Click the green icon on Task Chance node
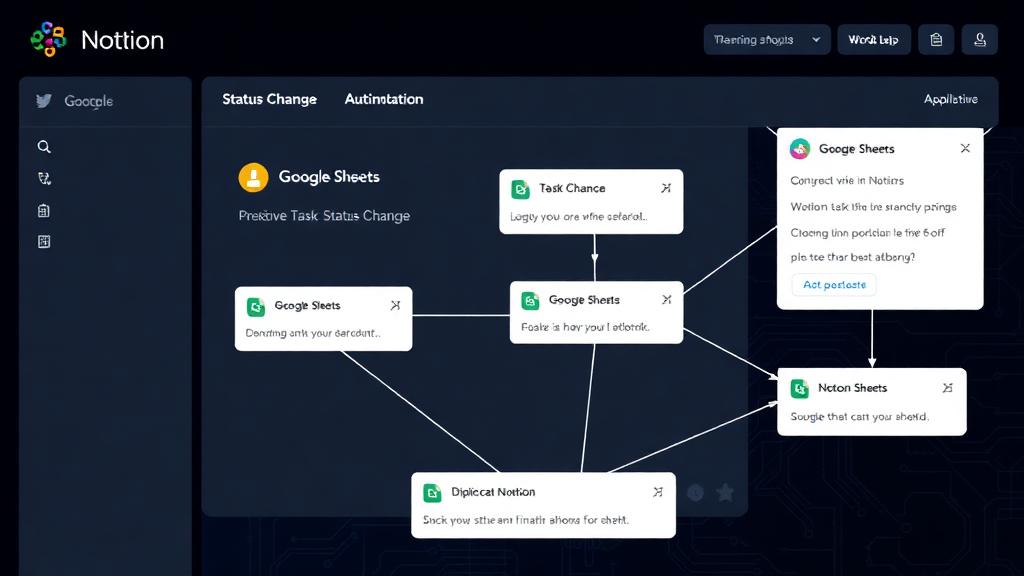Image resolution: width=1024 pixels, height=576 pixels. [x=520, y=189]
